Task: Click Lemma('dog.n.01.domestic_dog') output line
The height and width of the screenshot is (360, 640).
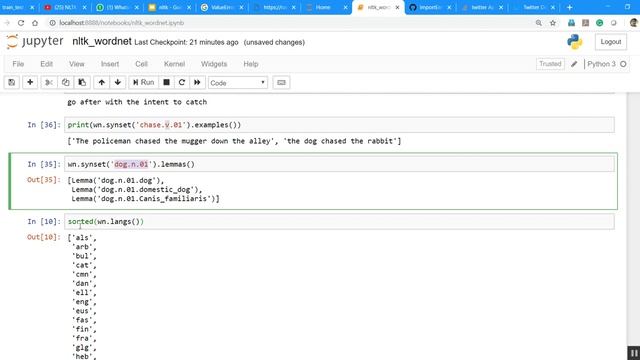Action: point(137,190)
